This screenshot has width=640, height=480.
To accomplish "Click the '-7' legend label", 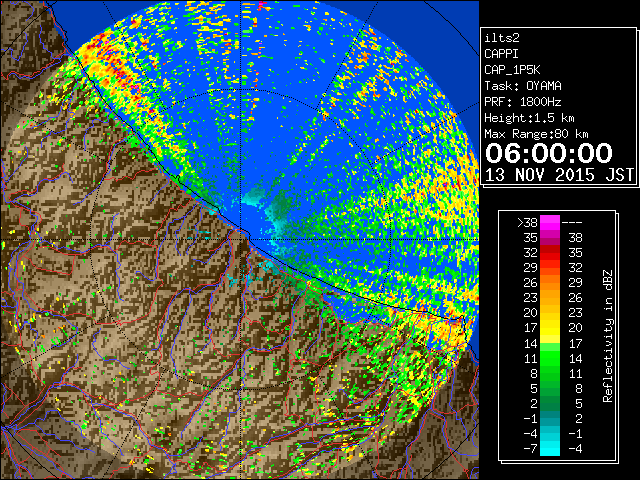I will click(530, 449).
